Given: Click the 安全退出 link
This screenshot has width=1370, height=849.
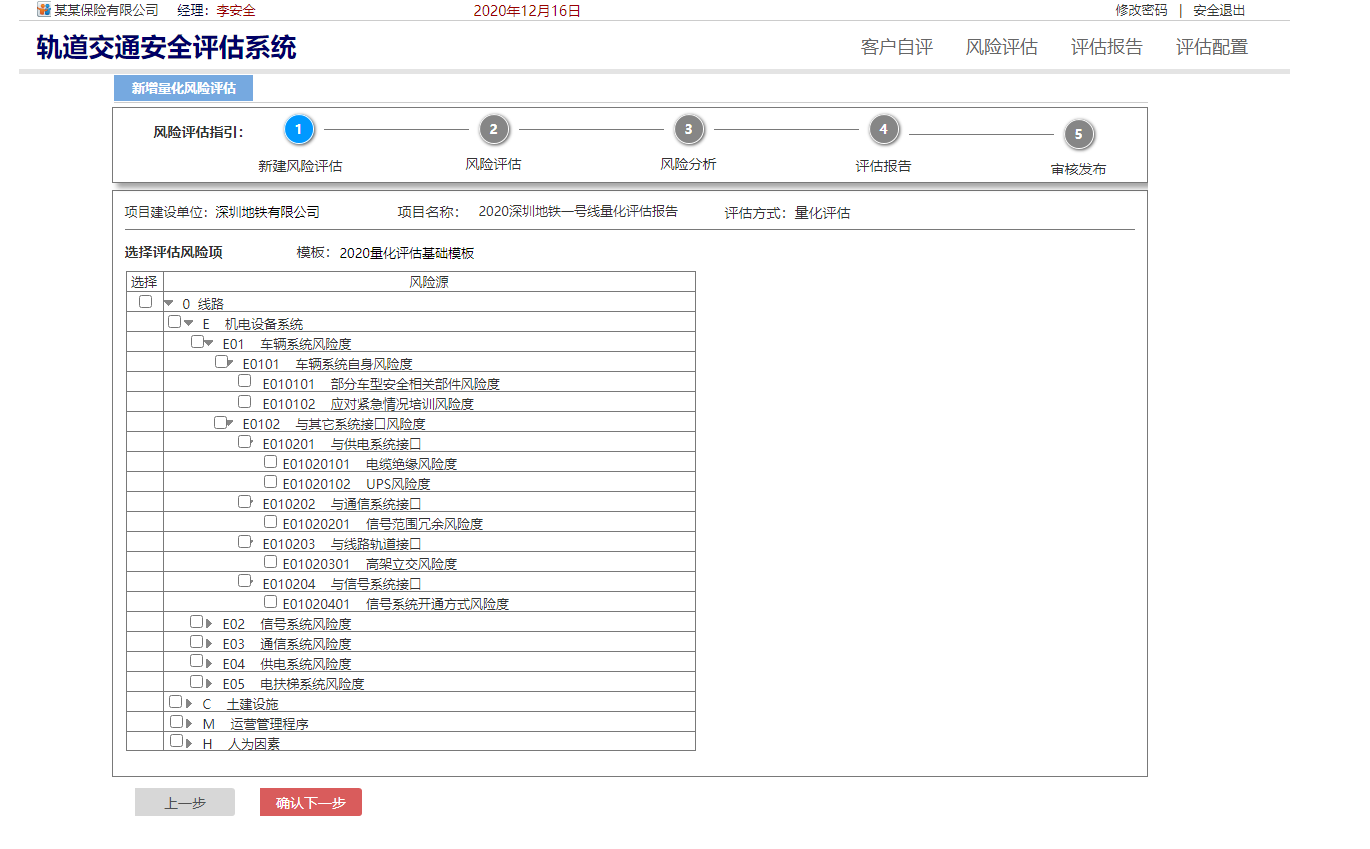Looking at the screenshot, I should coord(1219,10).
